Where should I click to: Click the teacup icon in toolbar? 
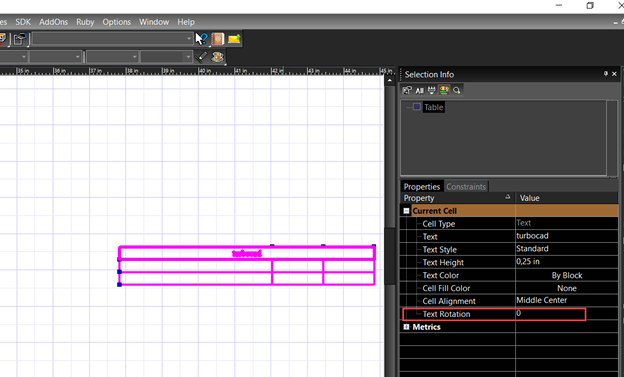pos(218,57)
